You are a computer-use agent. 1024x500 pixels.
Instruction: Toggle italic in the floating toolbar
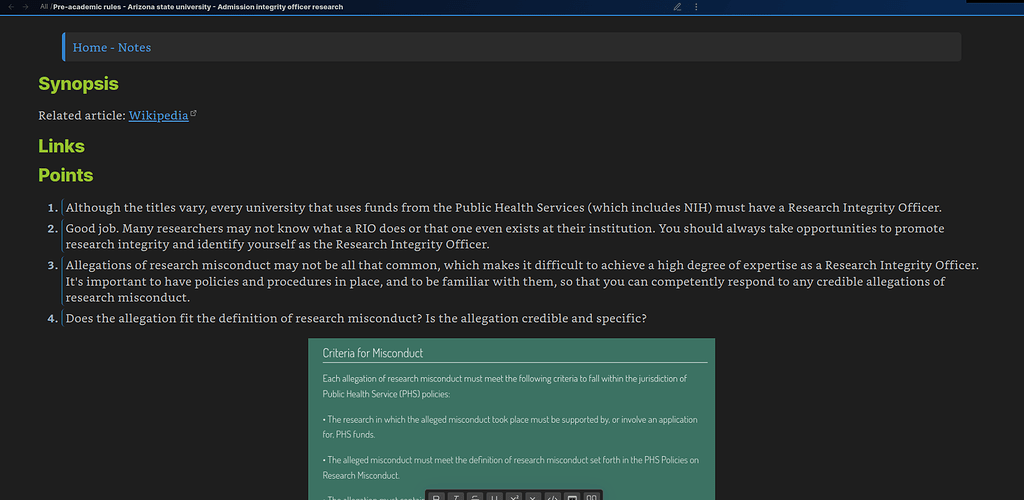point(455,496)
